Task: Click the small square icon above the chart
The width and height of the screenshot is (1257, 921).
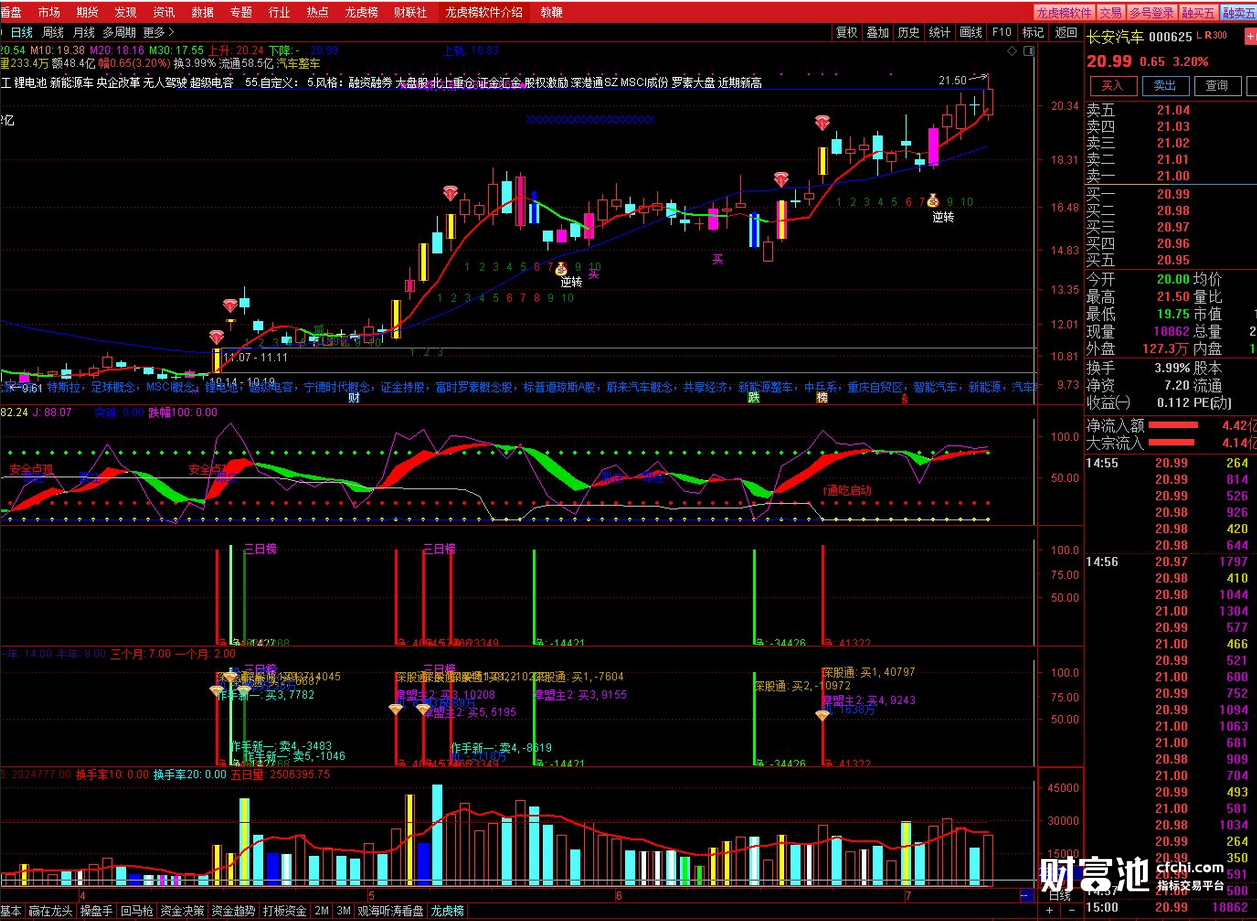Action: tap(1030, 50)
